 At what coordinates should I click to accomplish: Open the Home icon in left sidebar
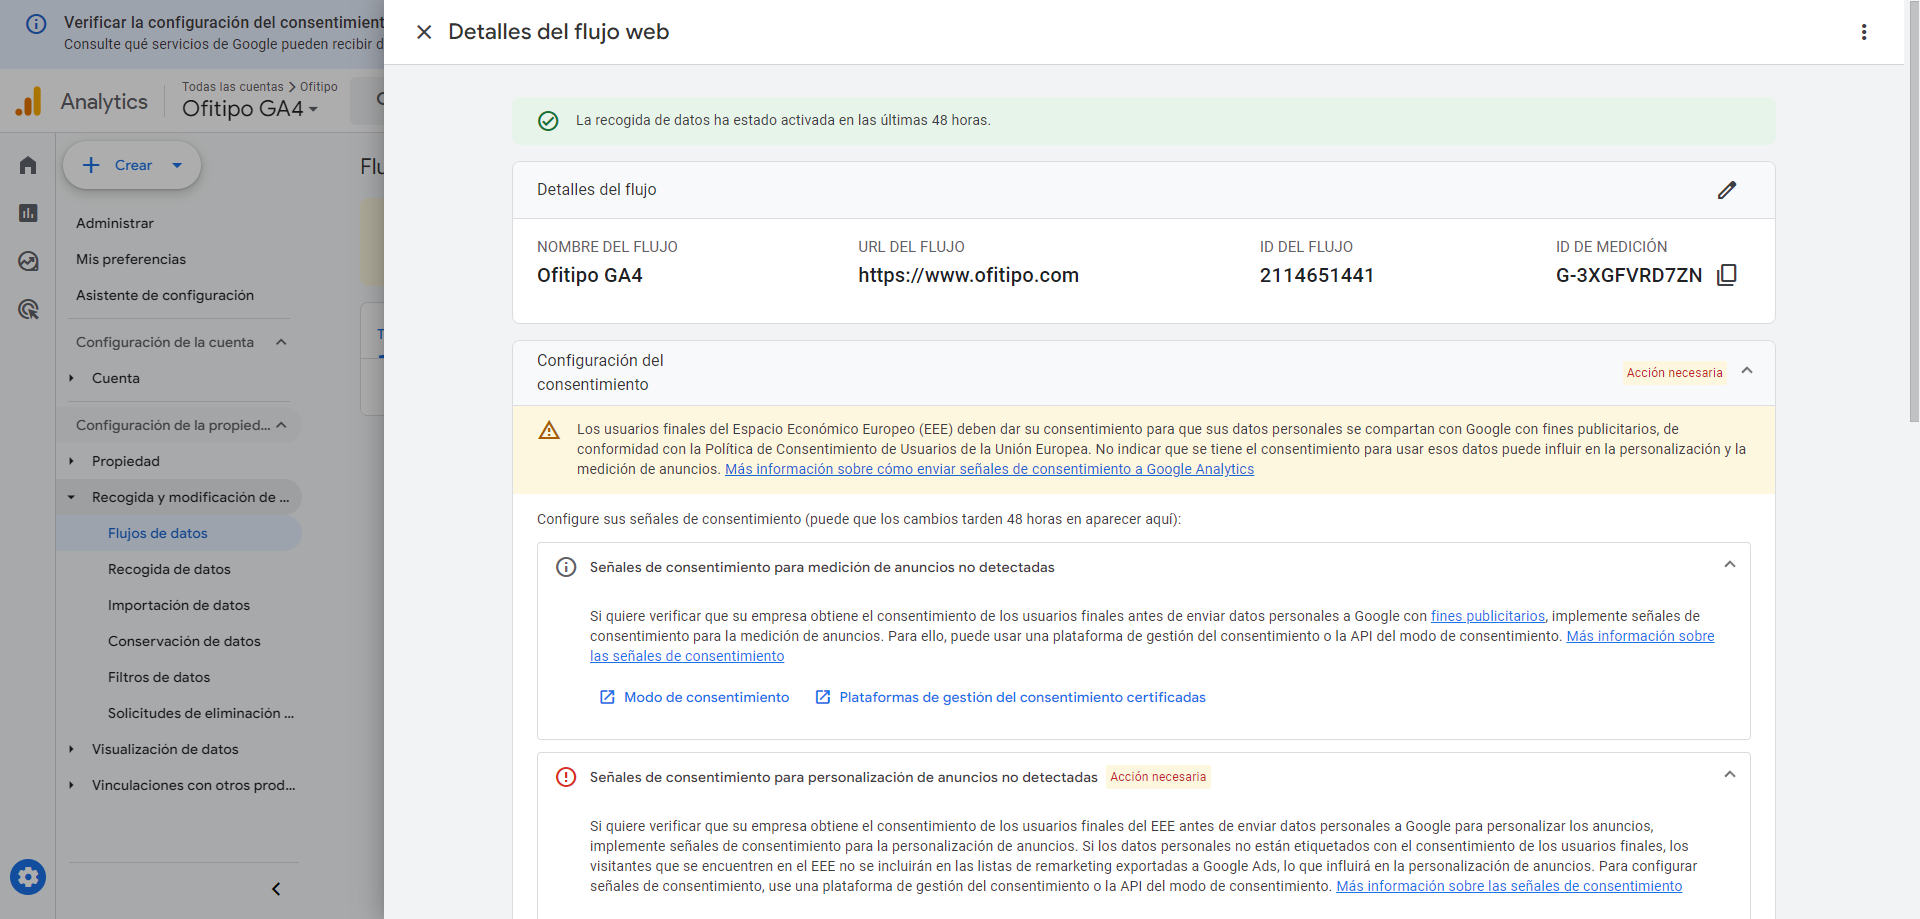click(x=28, y=165)
